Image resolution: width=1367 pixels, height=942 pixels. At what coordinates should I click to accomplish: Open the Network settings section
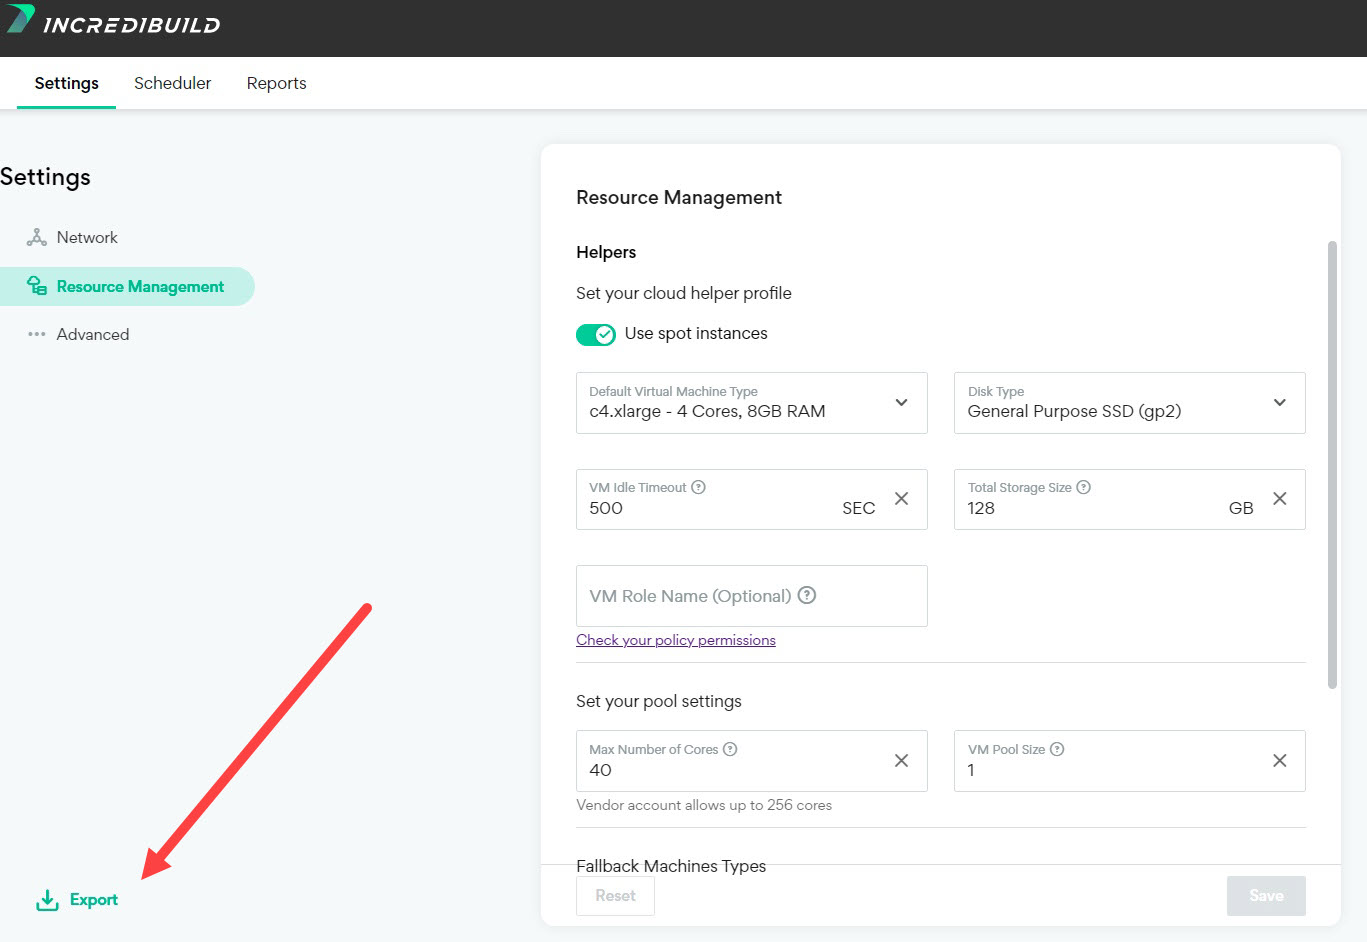point(87,237)
